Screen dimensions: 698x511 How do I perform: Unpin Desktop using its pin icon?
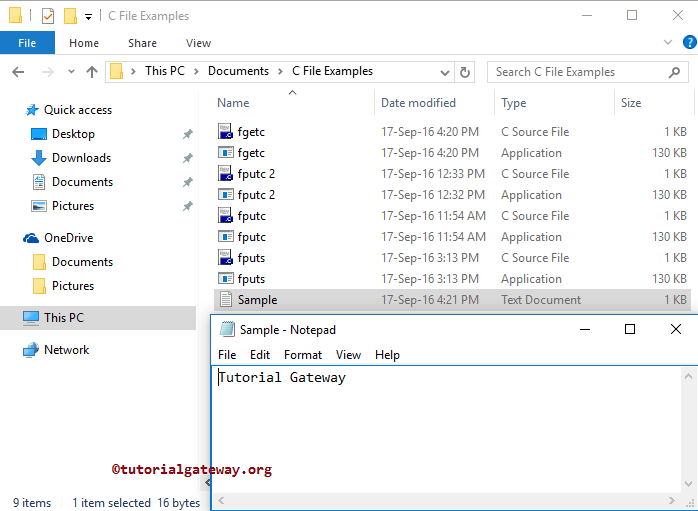click(x=188, y=134)
